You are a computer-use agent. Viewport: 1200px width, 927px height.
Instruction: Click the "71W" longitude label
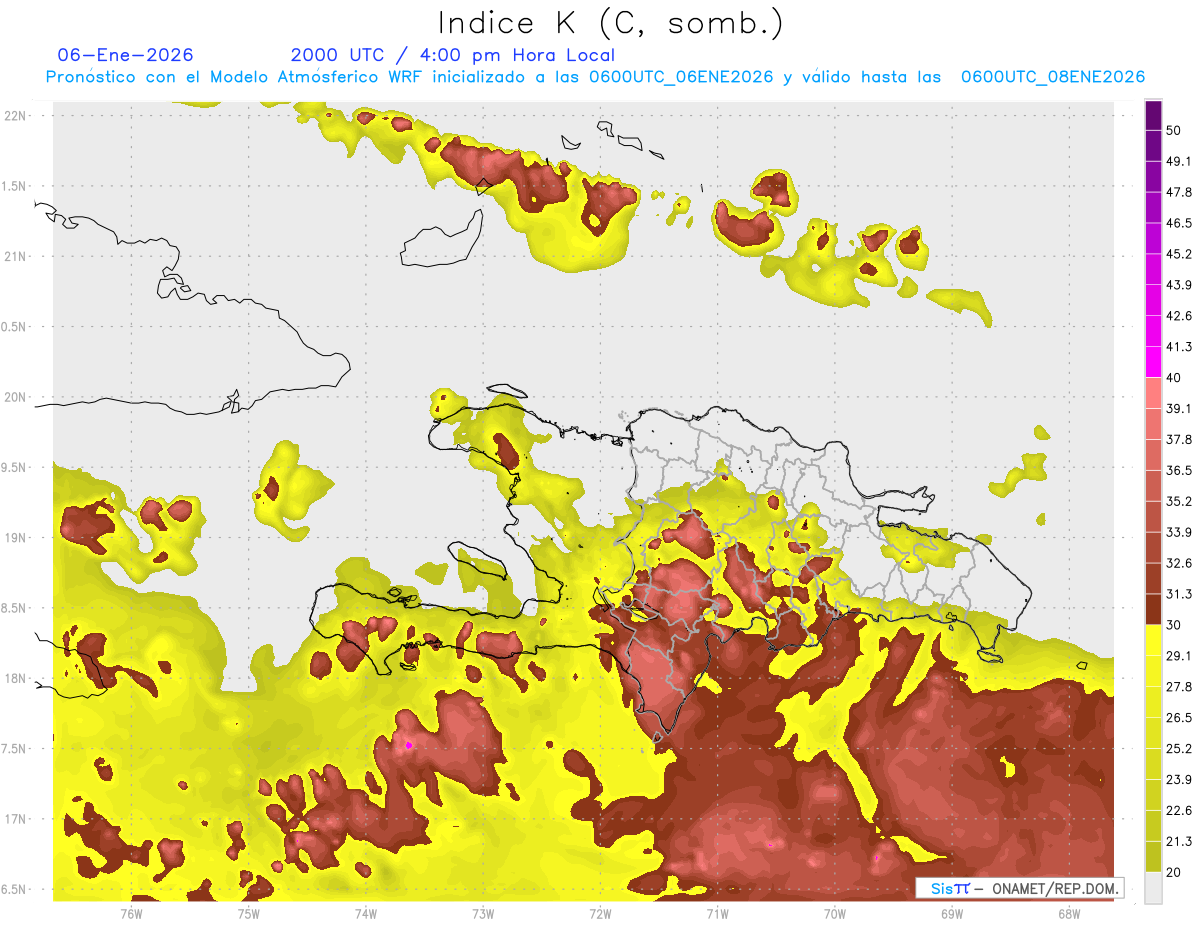pos(717,913)
